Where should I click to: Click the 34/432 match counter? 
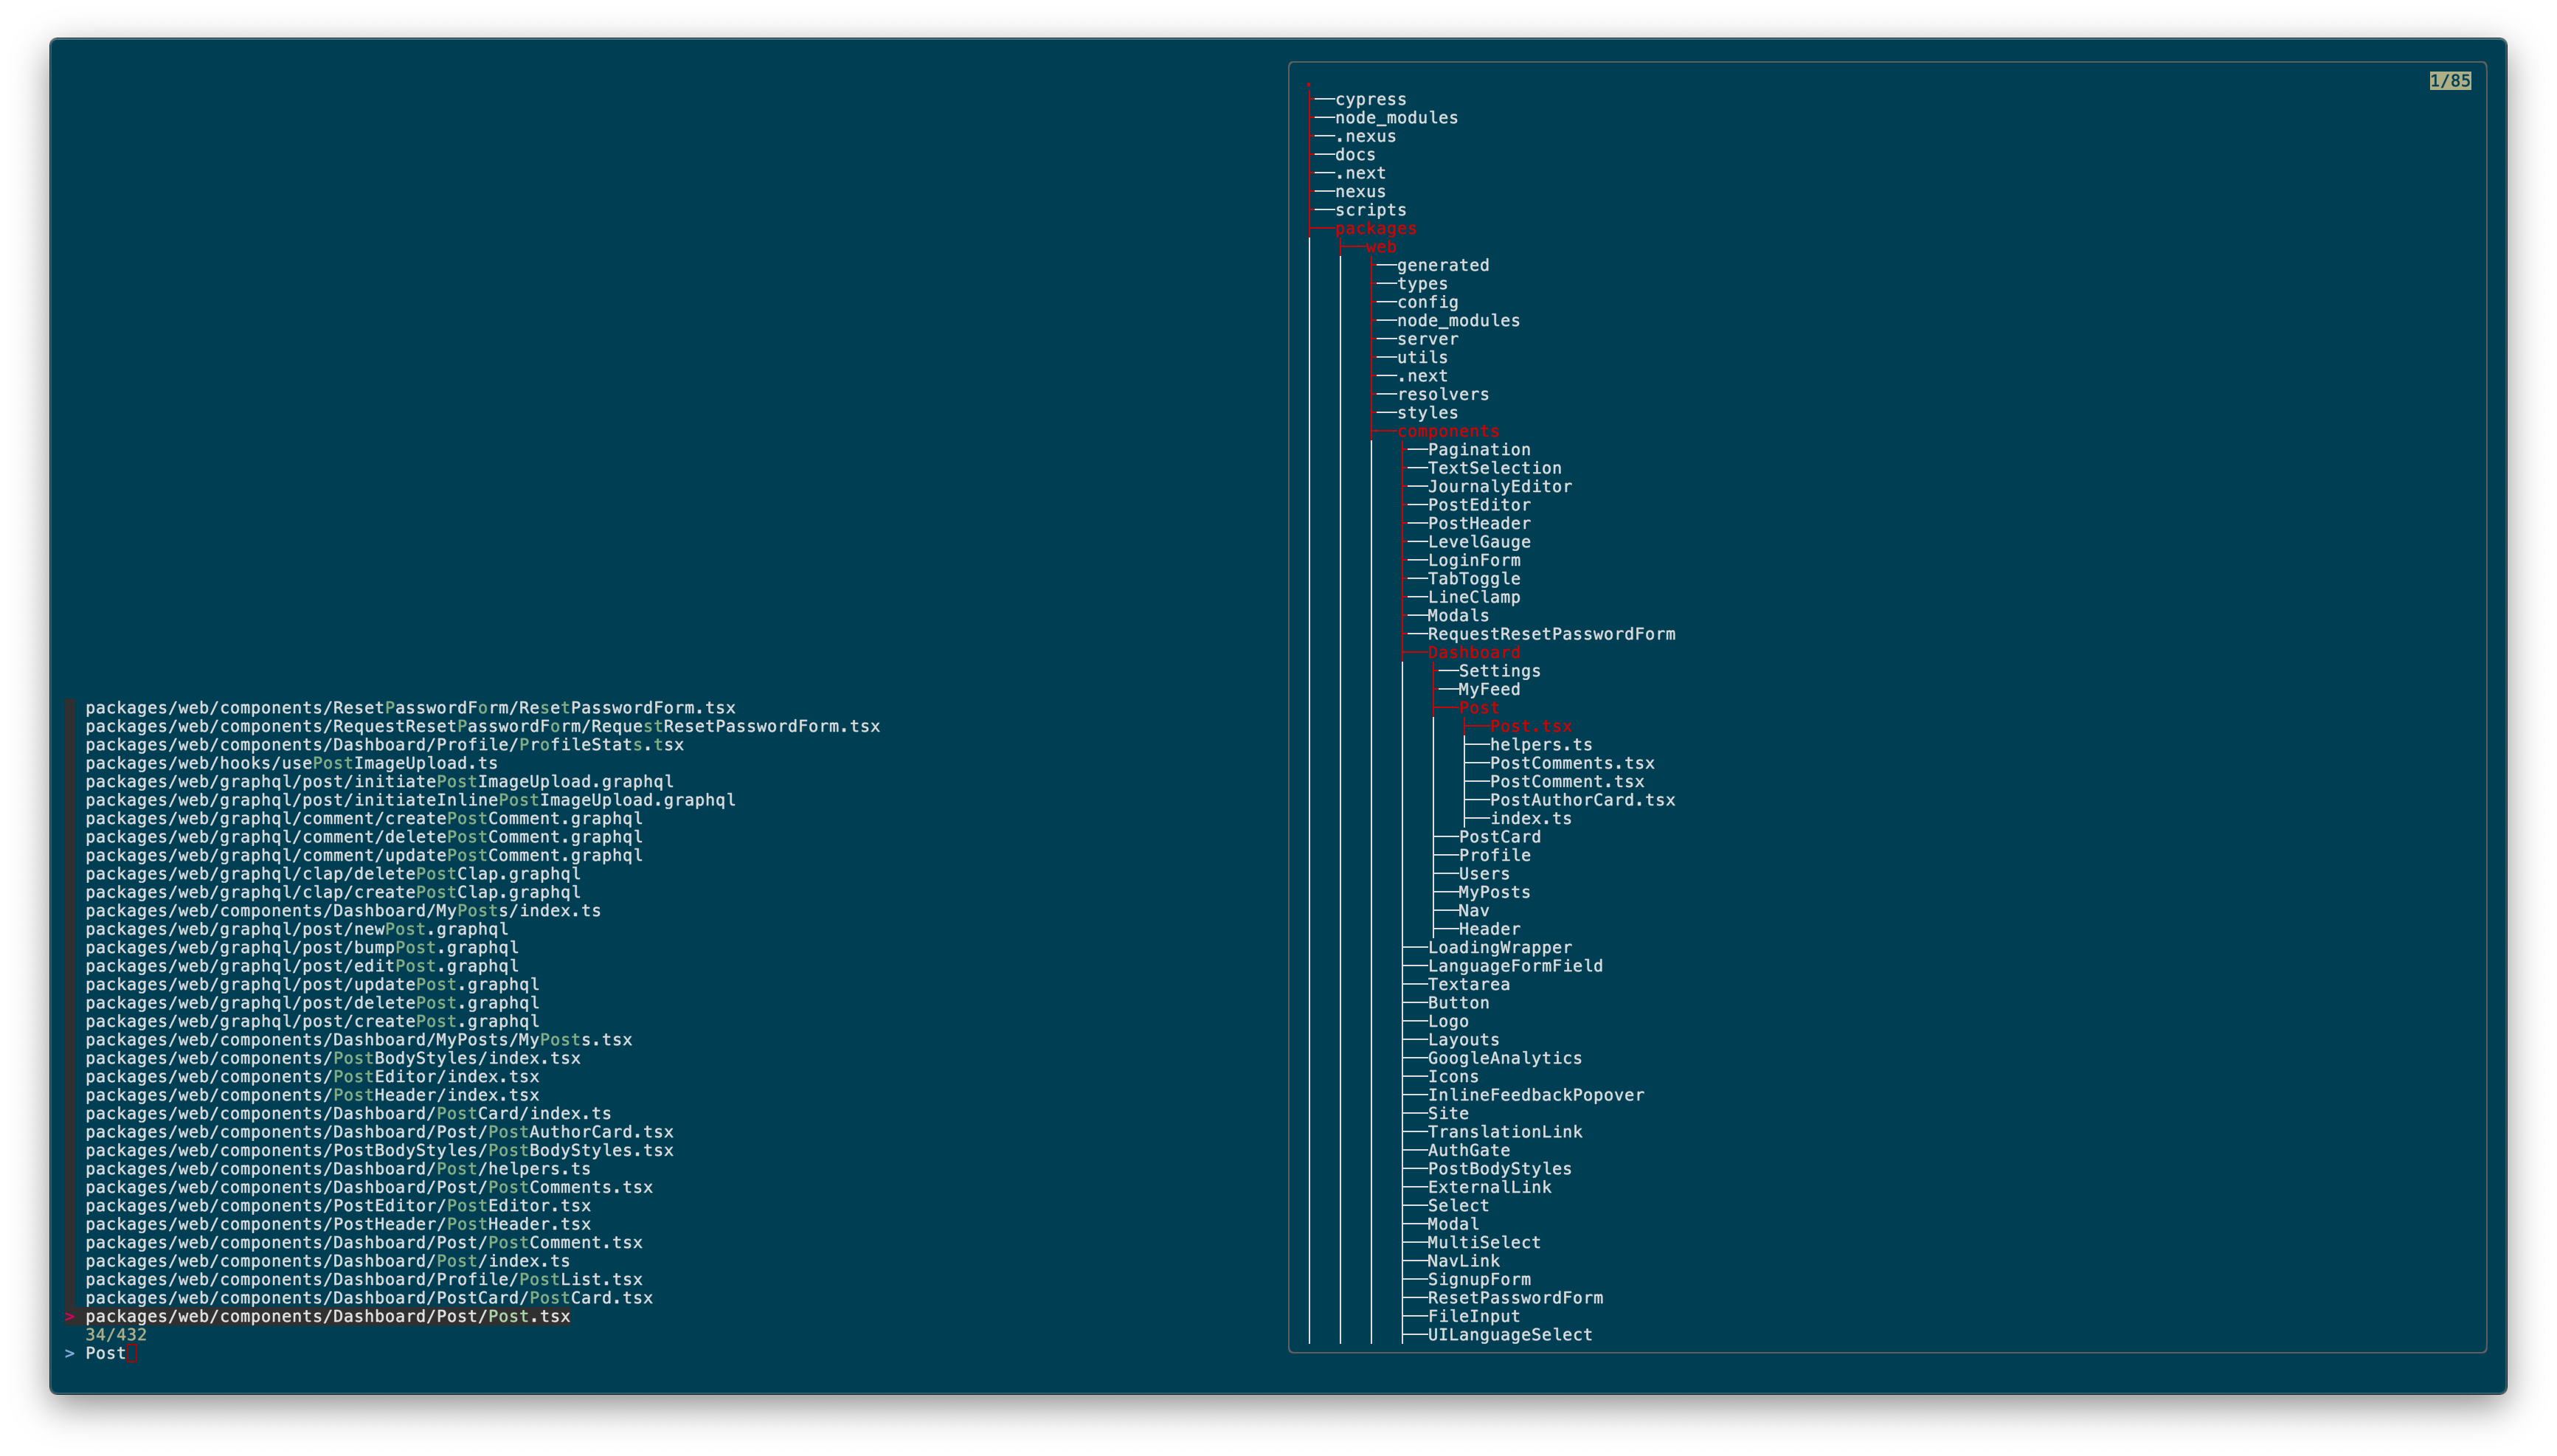(x=116, y=1335)
